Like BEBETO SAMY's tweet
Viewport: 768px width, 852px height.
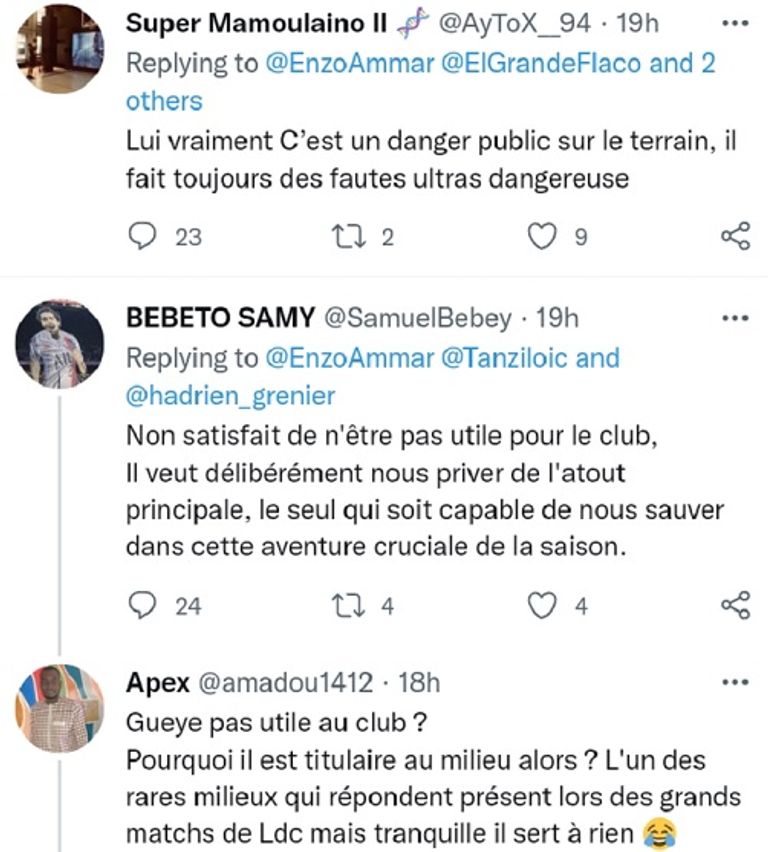tap(541, 604)
